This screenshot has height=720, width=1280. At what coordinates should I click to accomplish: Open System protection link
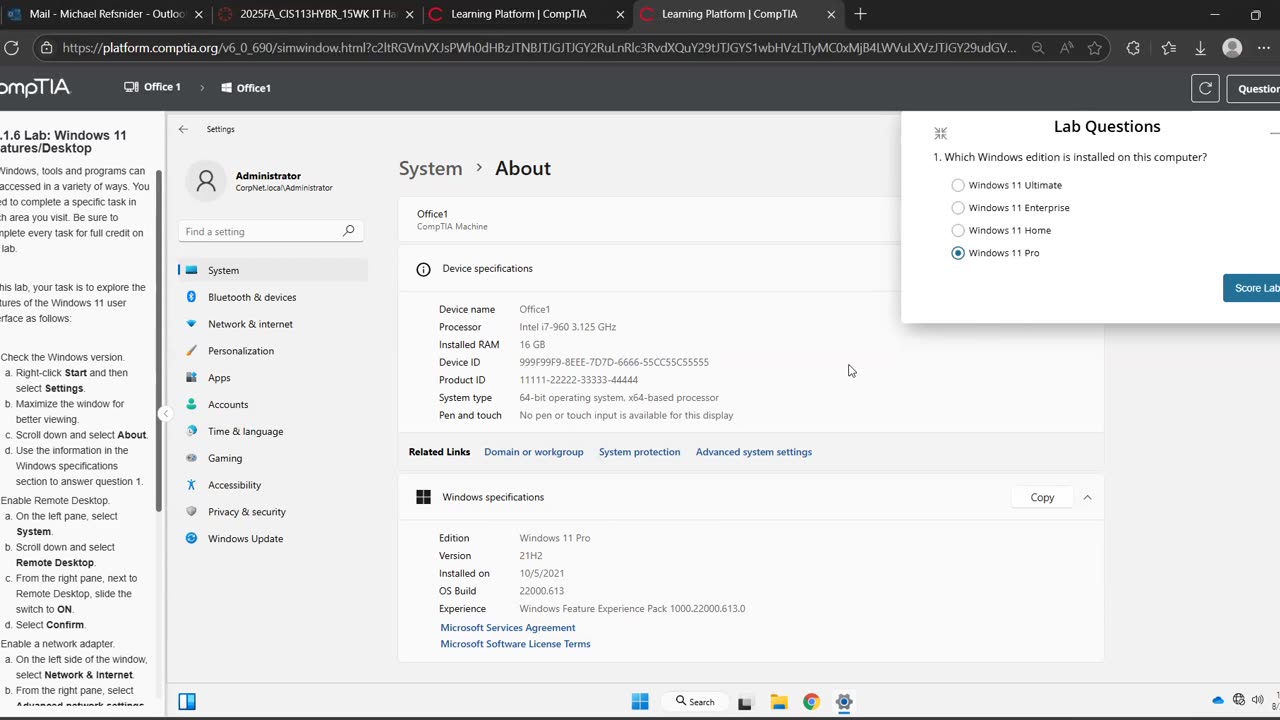tap(639, 452)
